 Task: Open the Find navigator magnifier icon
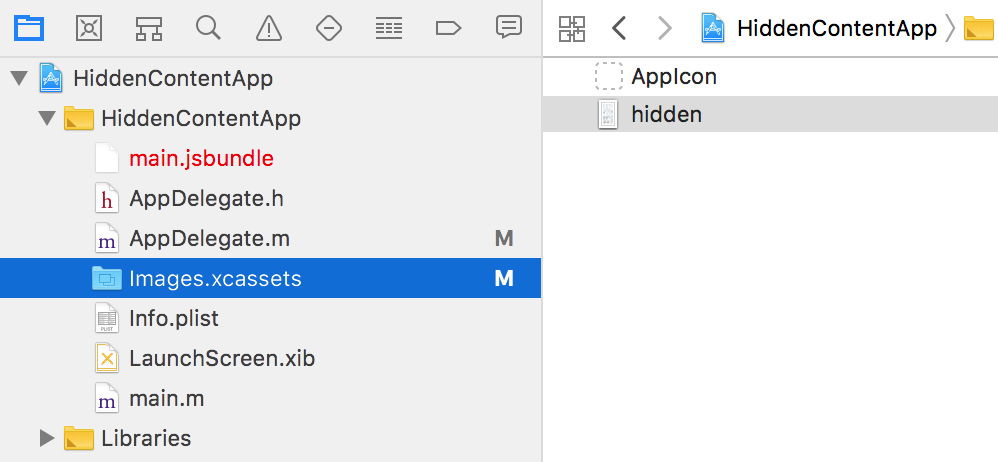click(208, 28)
